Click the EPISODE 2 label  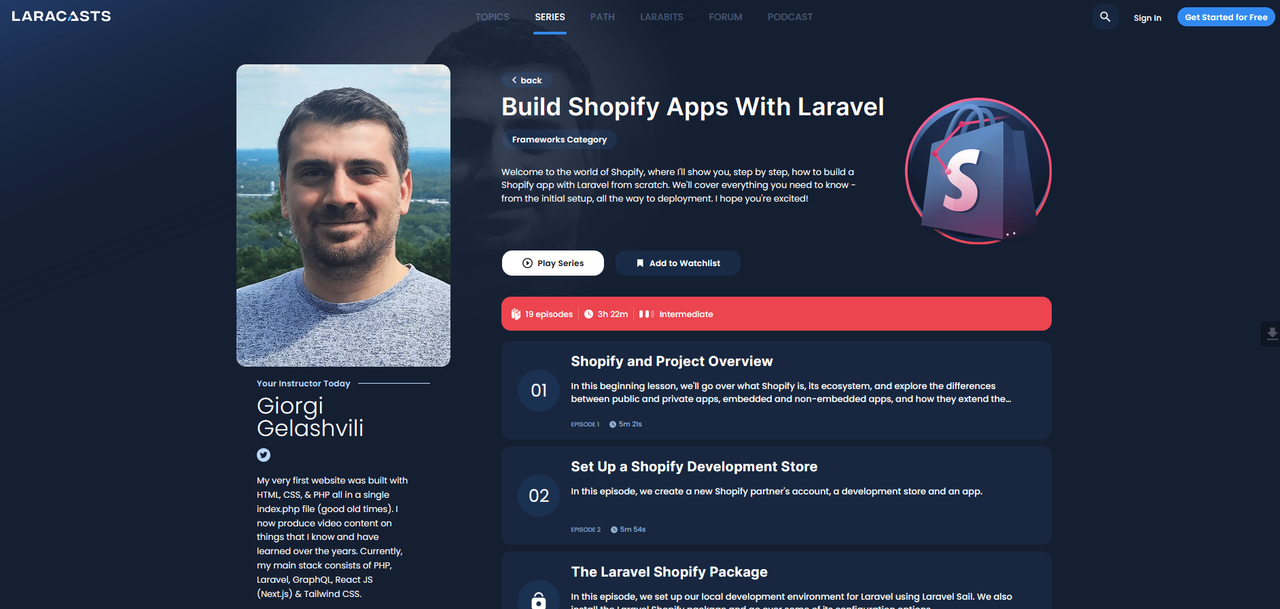click(x=586, y=529)
